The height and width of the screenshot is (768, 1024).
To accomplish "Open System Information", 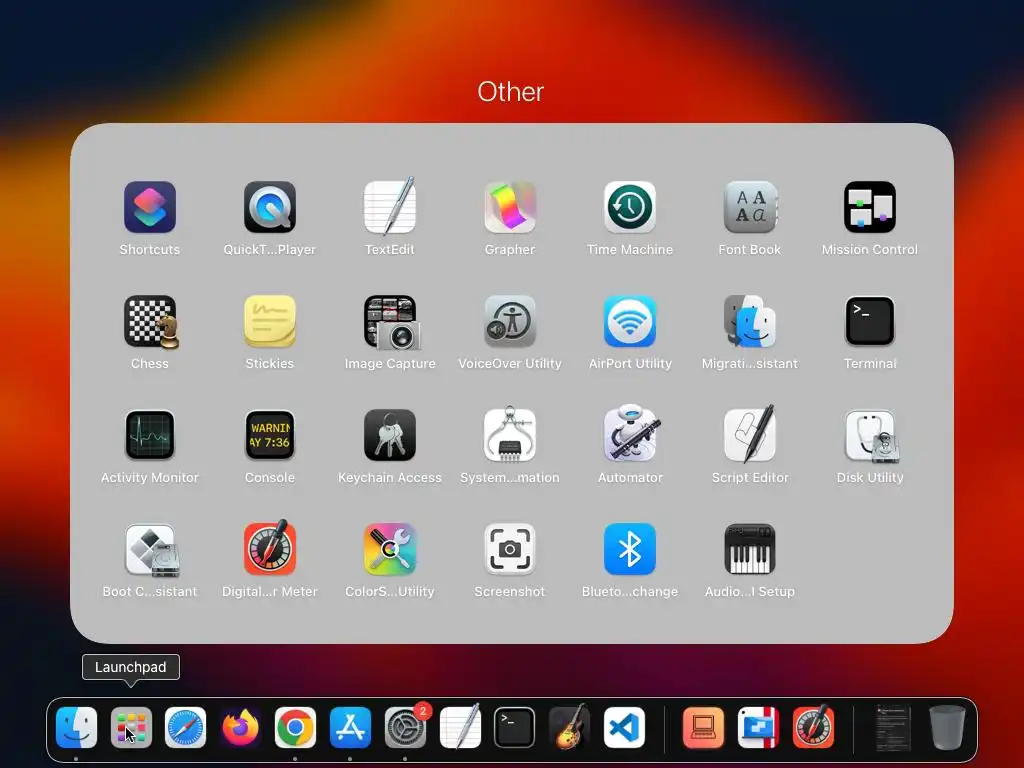I will click(510, 436).
